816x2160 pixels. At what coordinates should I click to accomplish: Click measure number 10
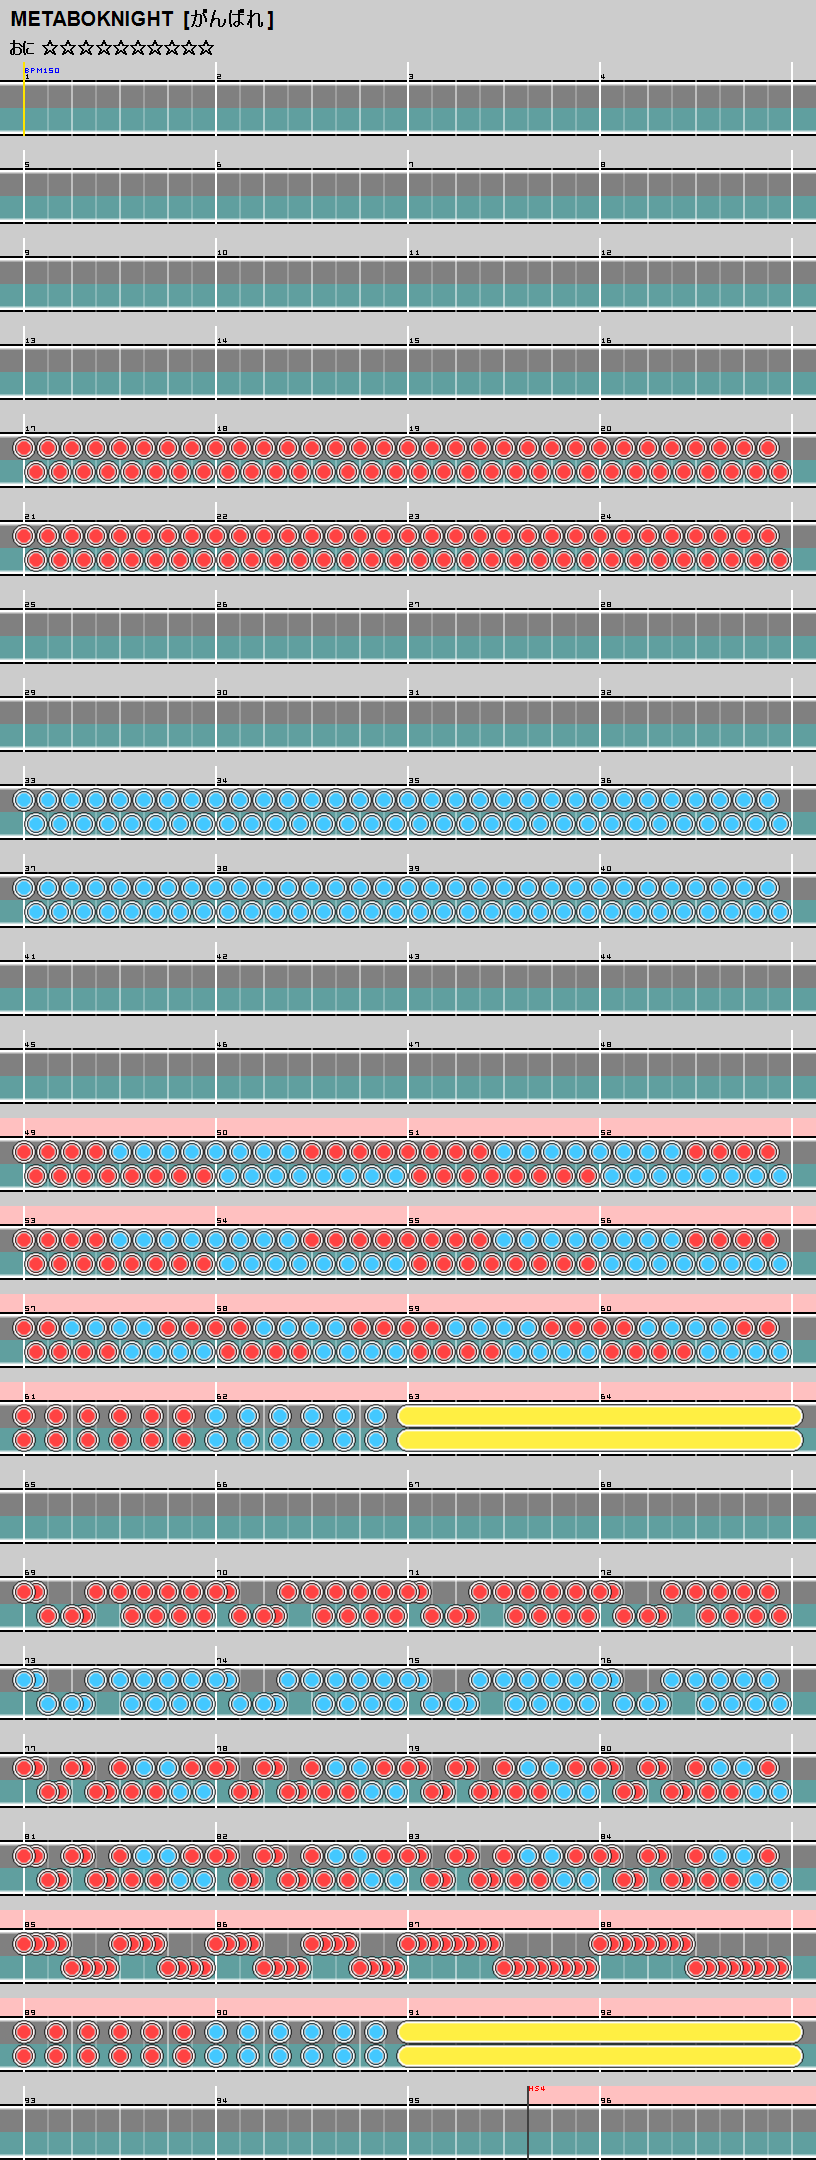tap(222, 253)
